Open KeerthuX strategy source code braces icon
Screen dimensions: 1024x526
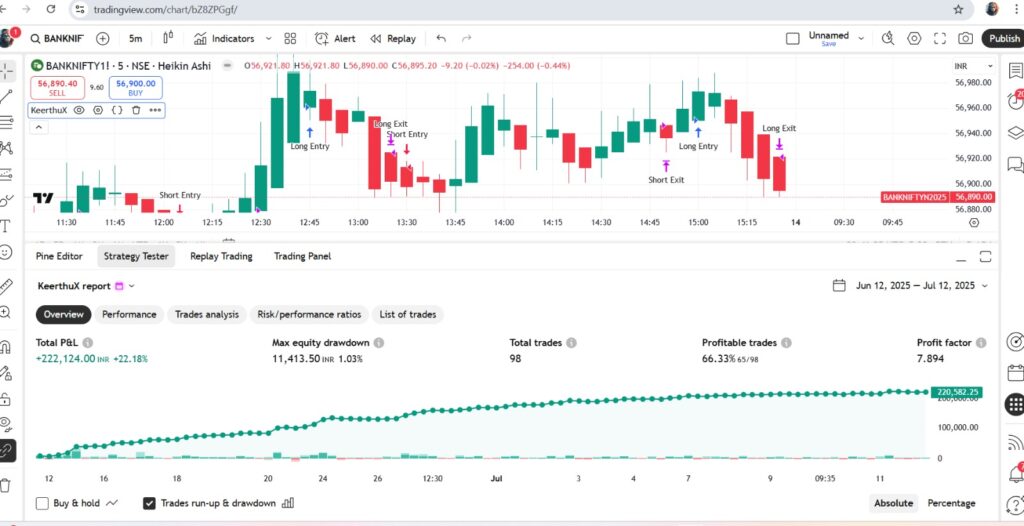coord(117,110)
